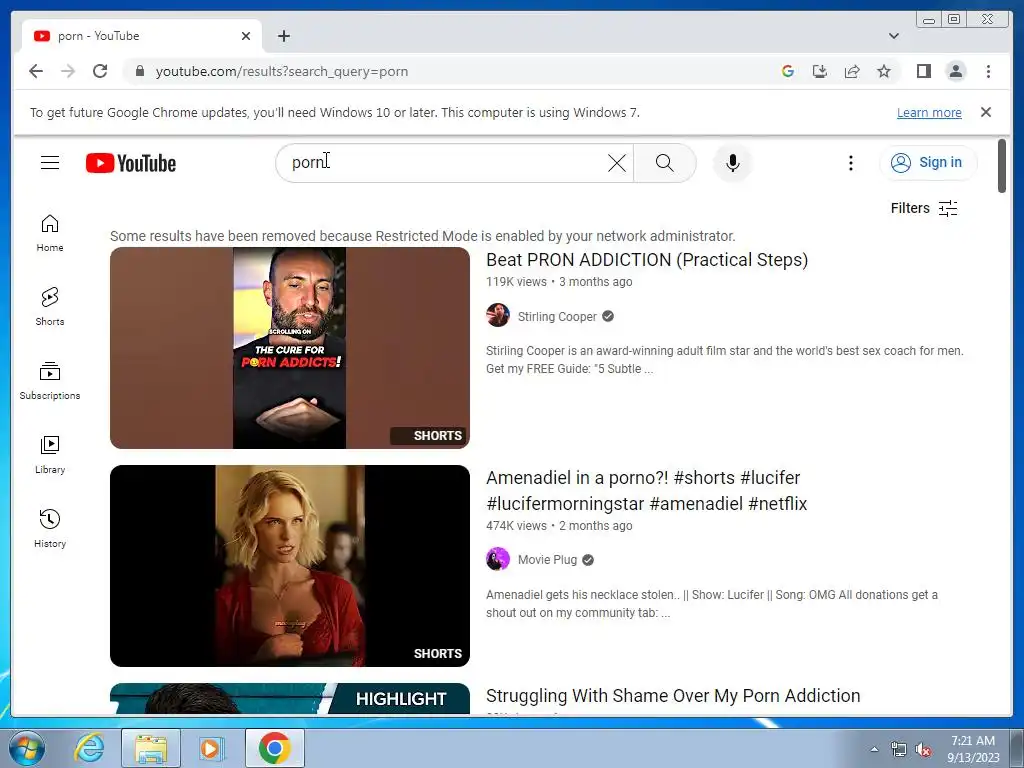
Task: Open the Struggling With Shame video title
Action: pos(673,696)
